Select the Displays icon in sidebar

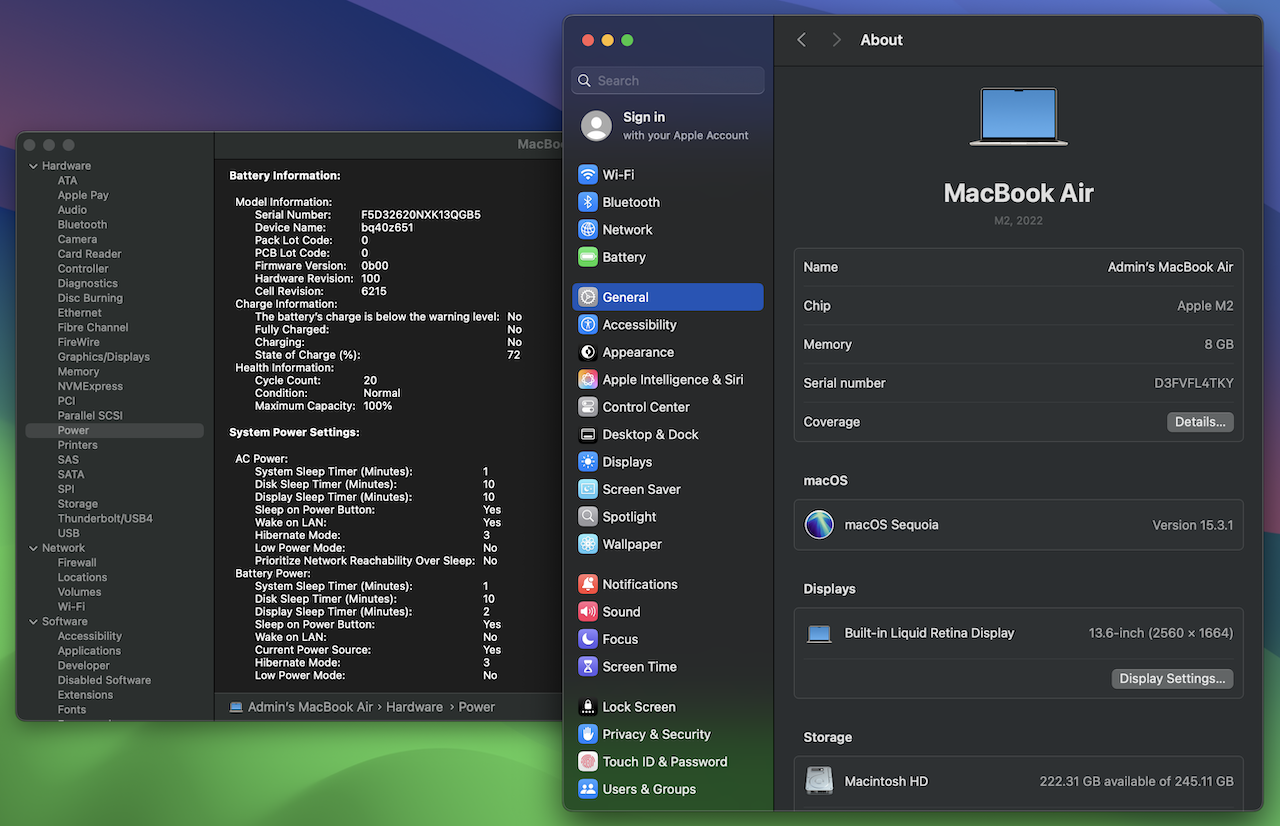click(x=588, y=462)
